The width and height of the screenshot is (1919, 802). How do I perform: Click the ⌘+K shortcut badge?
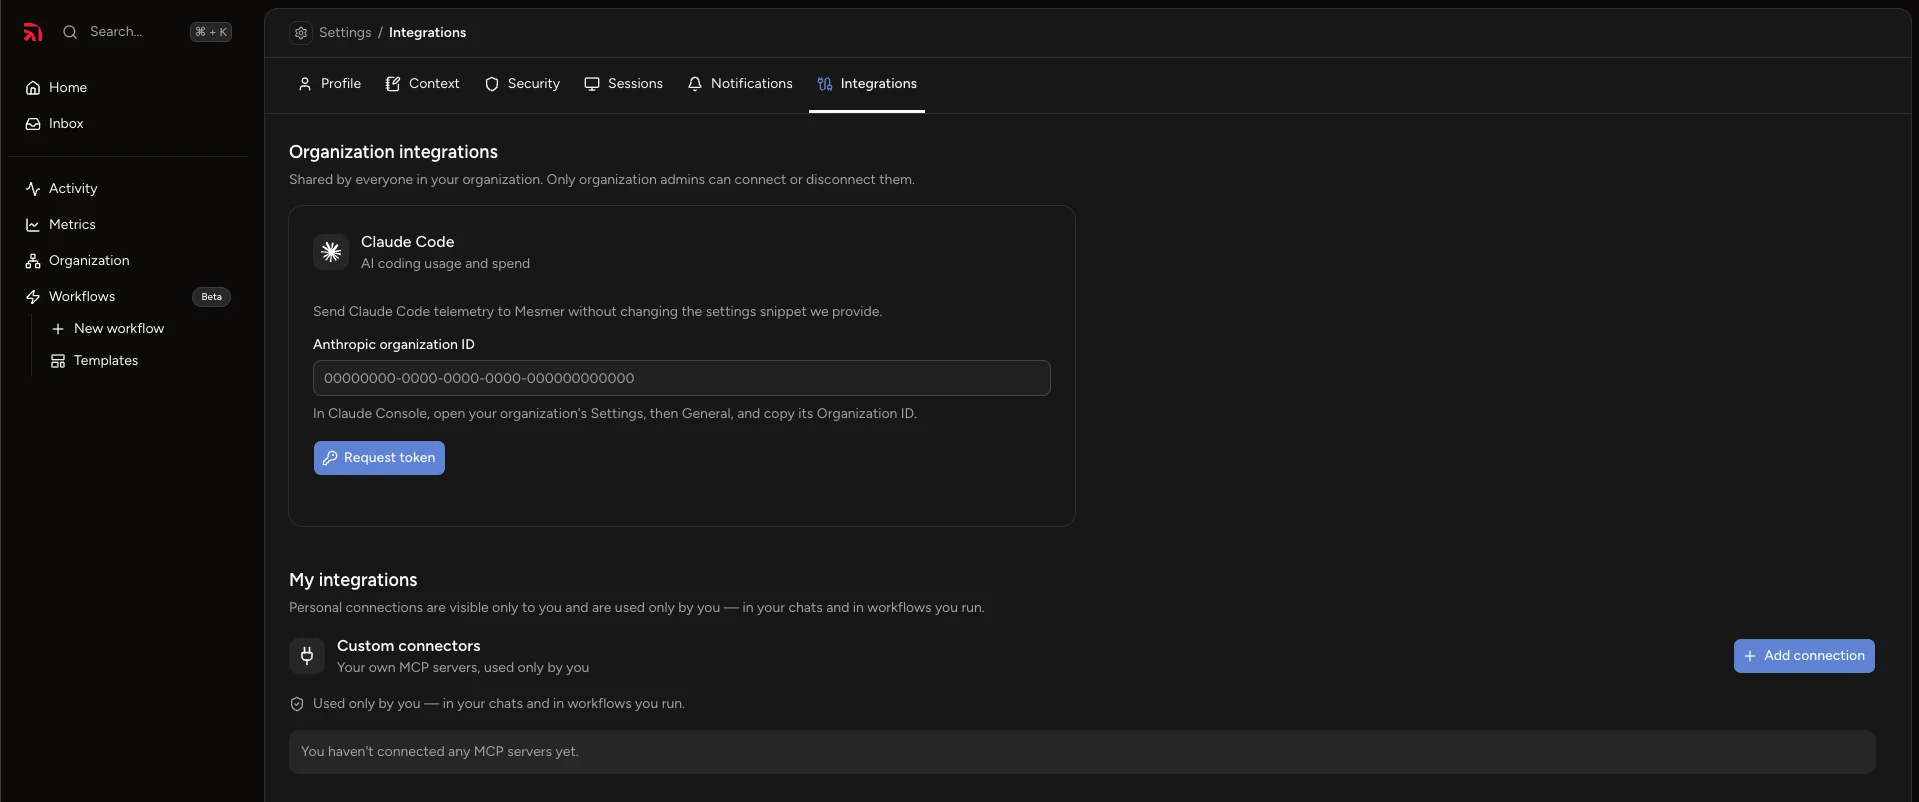[211, 32]
